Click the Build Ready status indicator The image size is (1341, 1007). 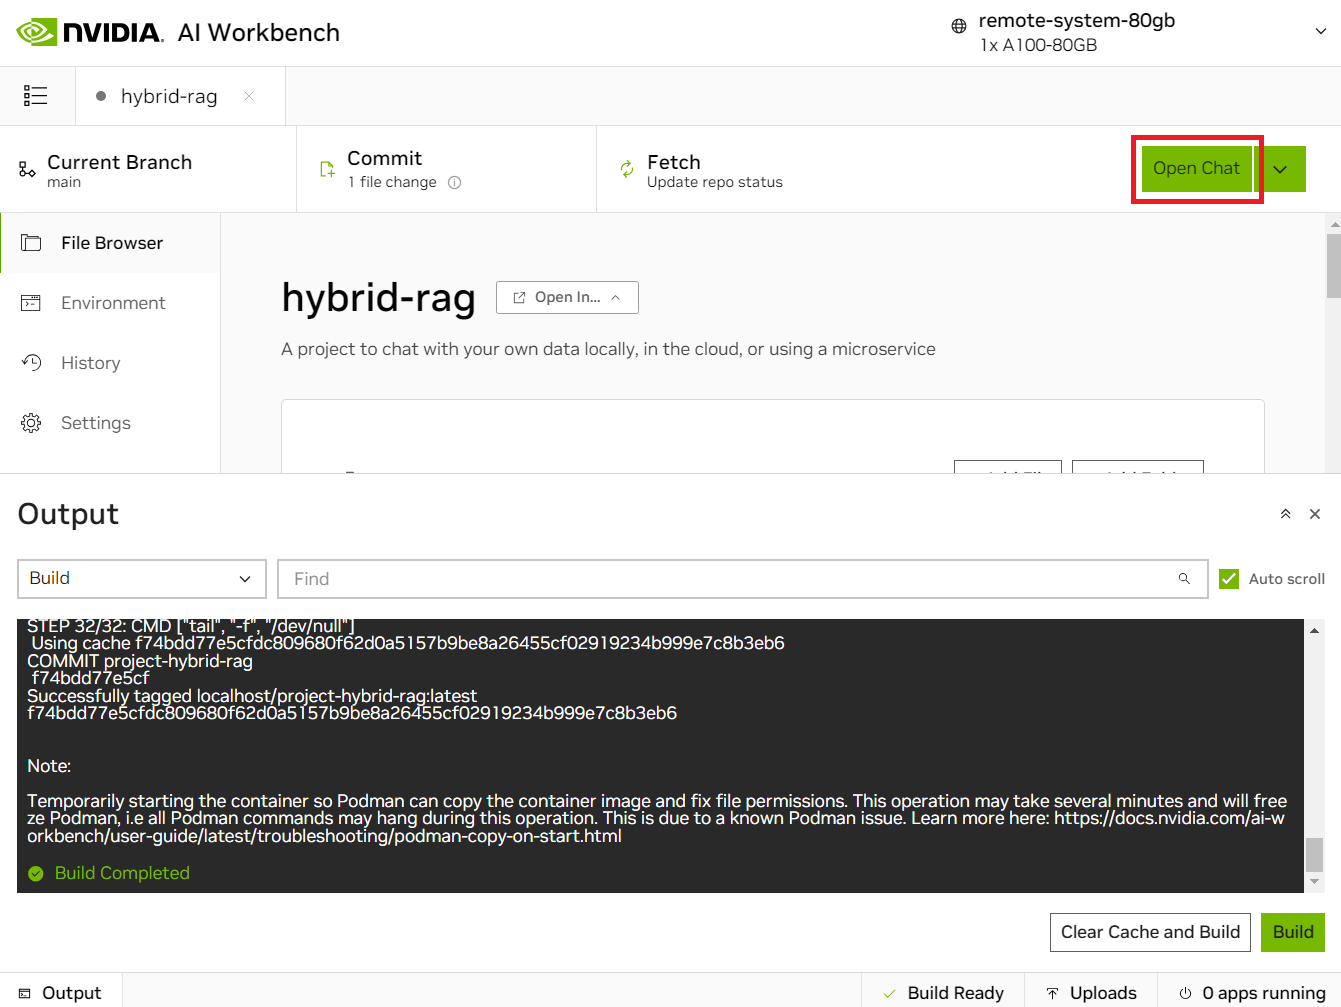pos(943,992)
